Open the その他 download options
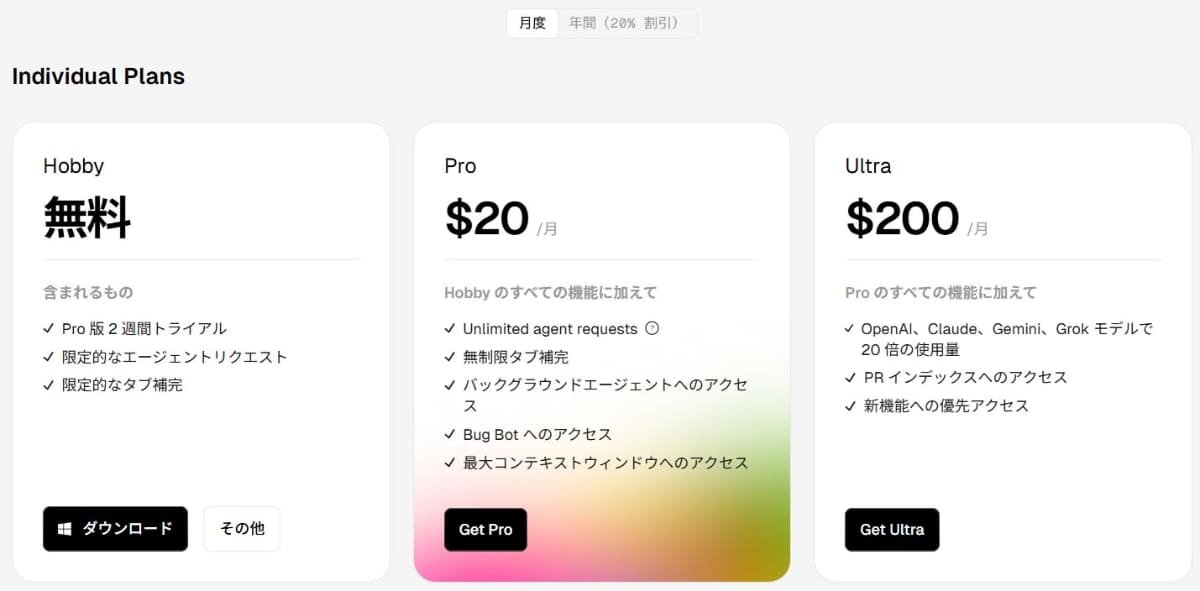Screen dimensions: 1200x591 point(242,529)
